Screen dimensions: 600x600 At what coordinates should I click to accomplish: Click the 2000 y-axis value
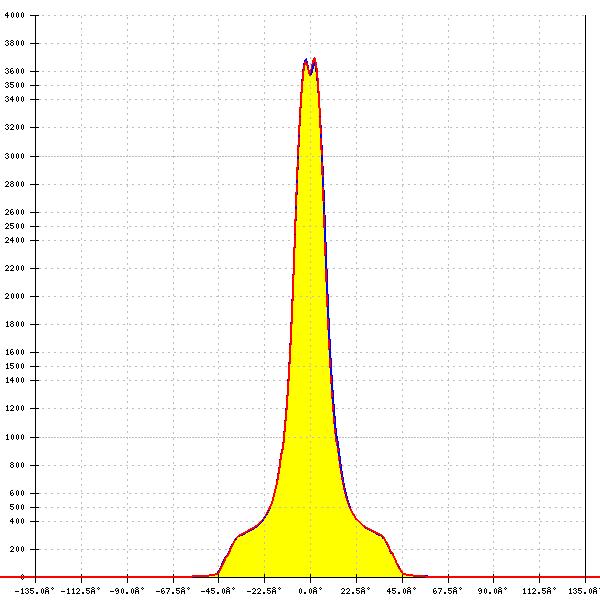[15, 296]
